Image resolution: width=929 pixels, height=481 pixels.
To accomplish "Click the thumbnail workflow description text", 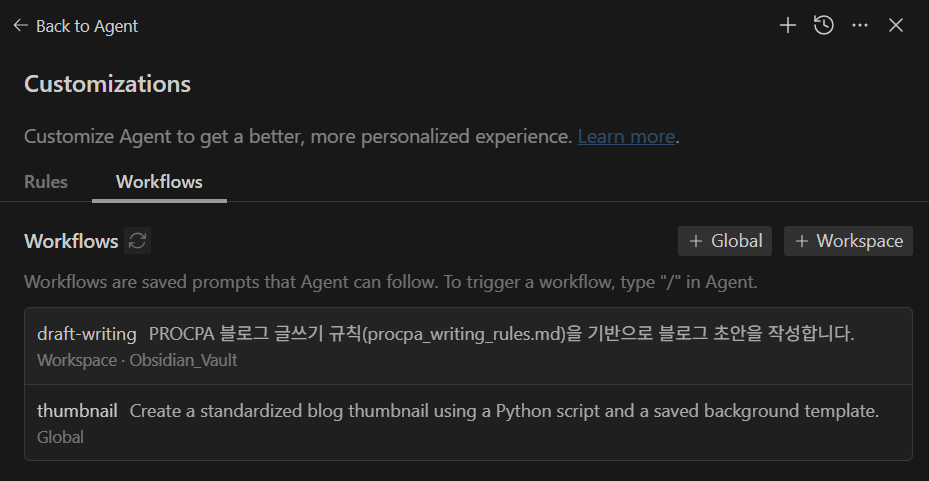I will 504,411.
